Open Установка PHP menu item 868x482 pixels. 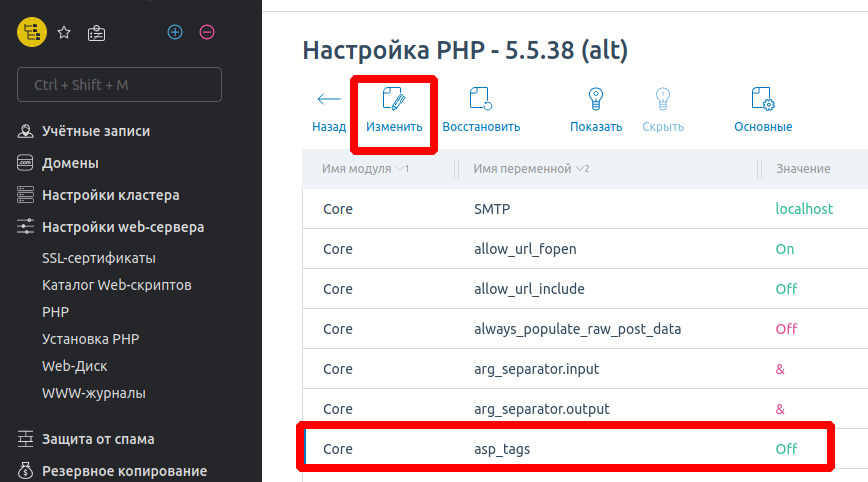(90, 339)
